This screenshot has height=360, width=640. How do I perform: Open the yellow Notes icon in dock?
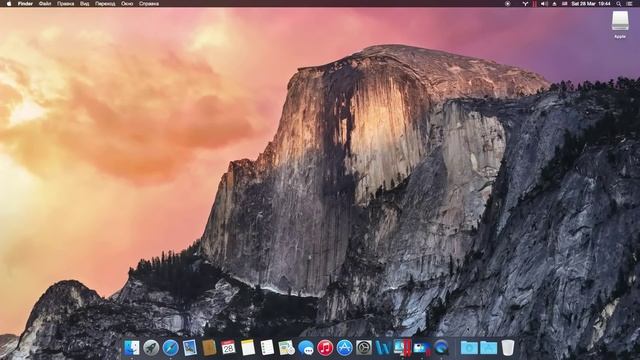(x=248, y=348)
